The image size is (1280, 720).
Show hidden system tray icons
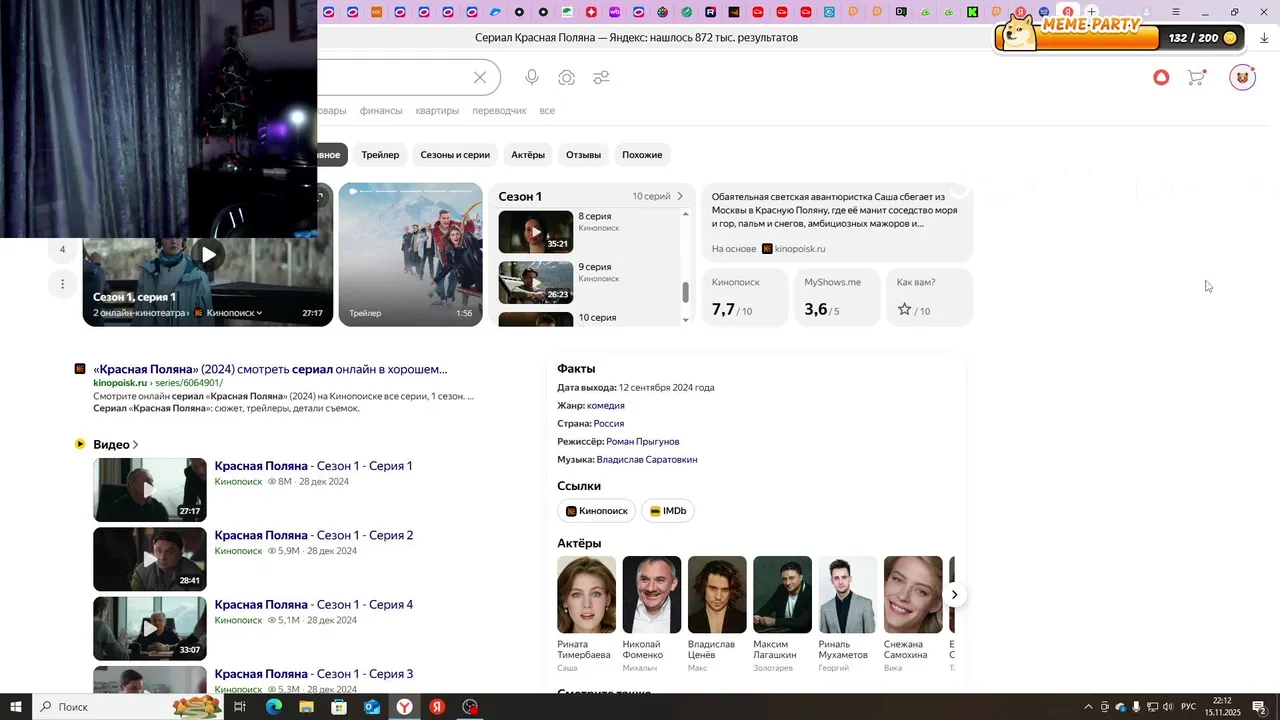[1088, 707]
